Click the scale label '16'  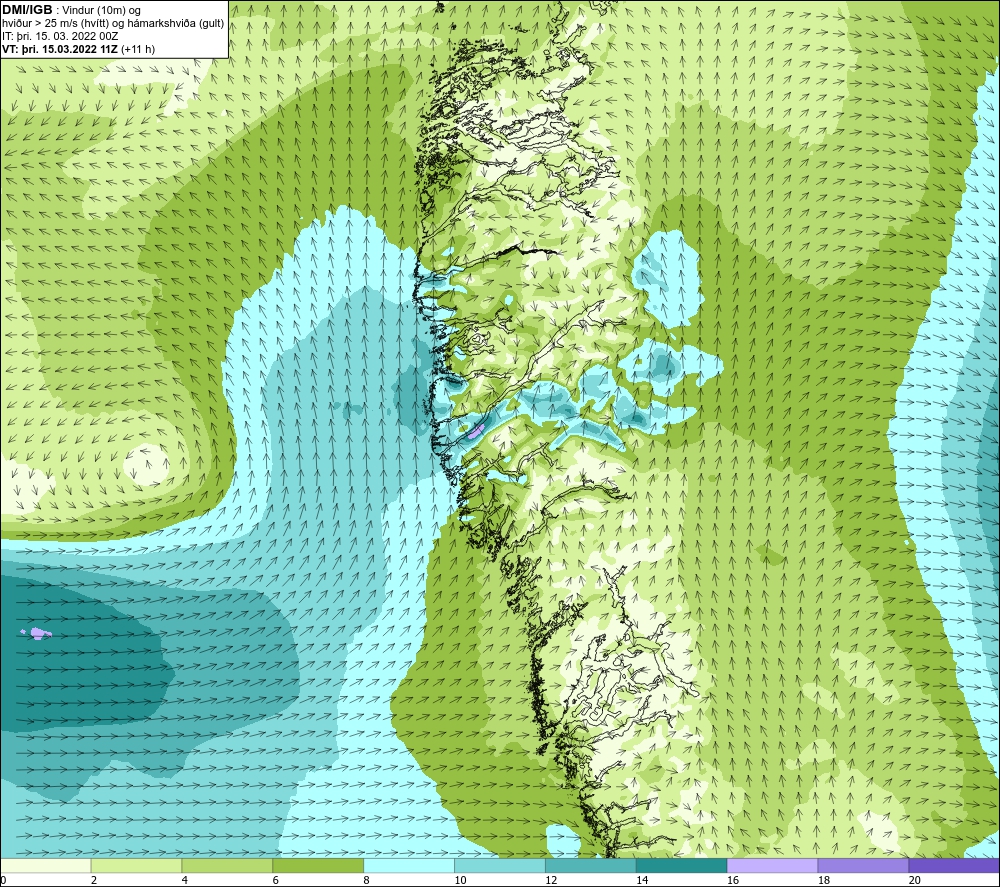pyautogui.click(x=733, y=881)
